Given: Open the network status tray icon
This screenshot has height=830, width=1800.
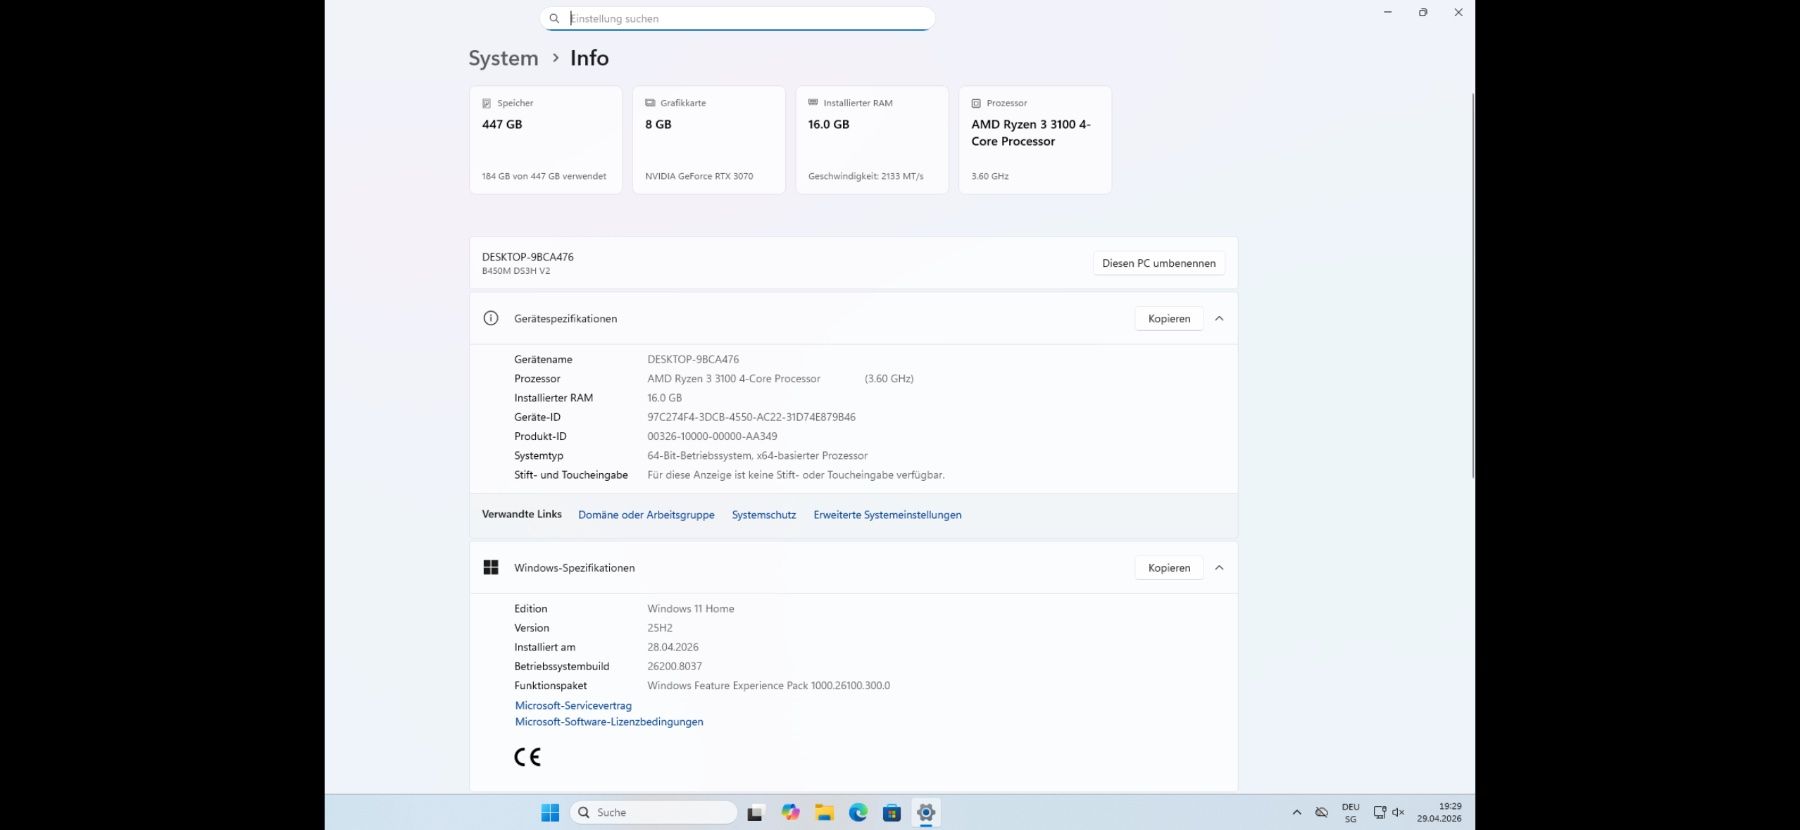Looking at the screenshot, I should point(1379,813).
